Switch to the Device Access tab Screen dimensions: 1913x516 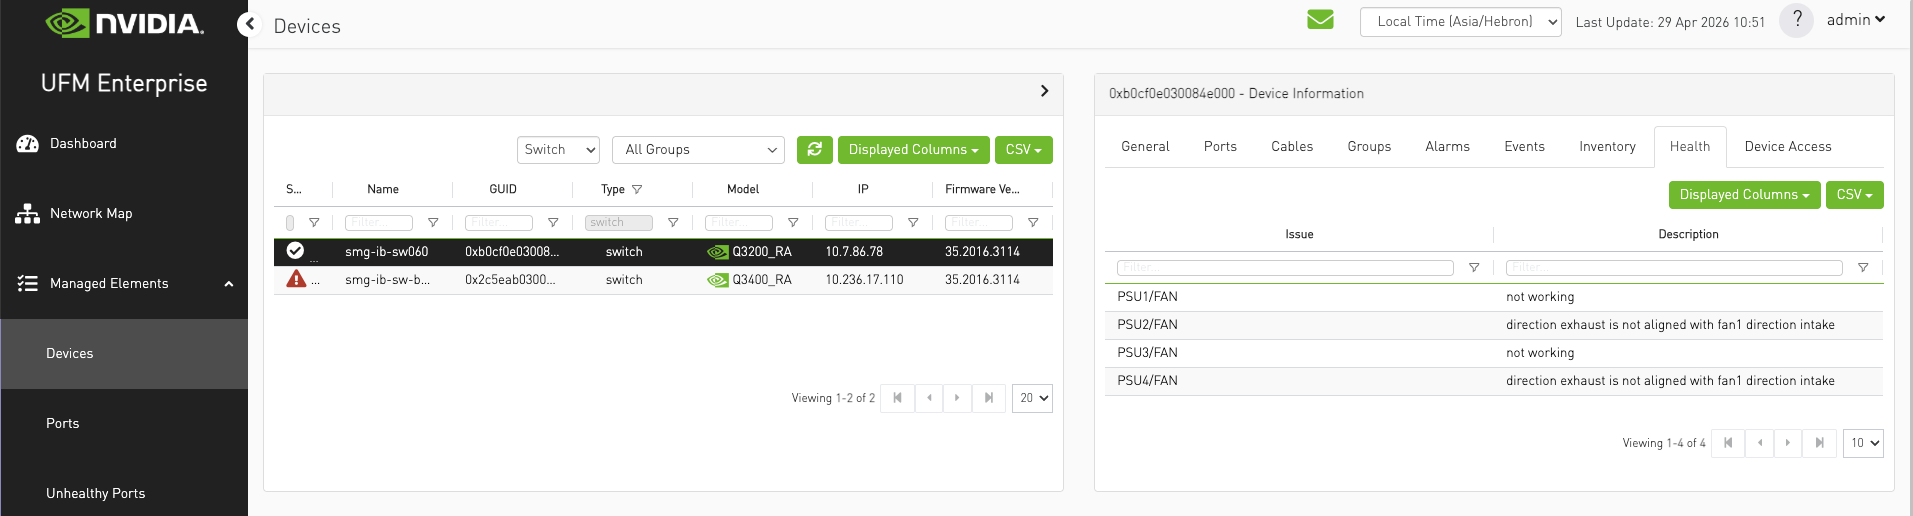coord(1788,147)
